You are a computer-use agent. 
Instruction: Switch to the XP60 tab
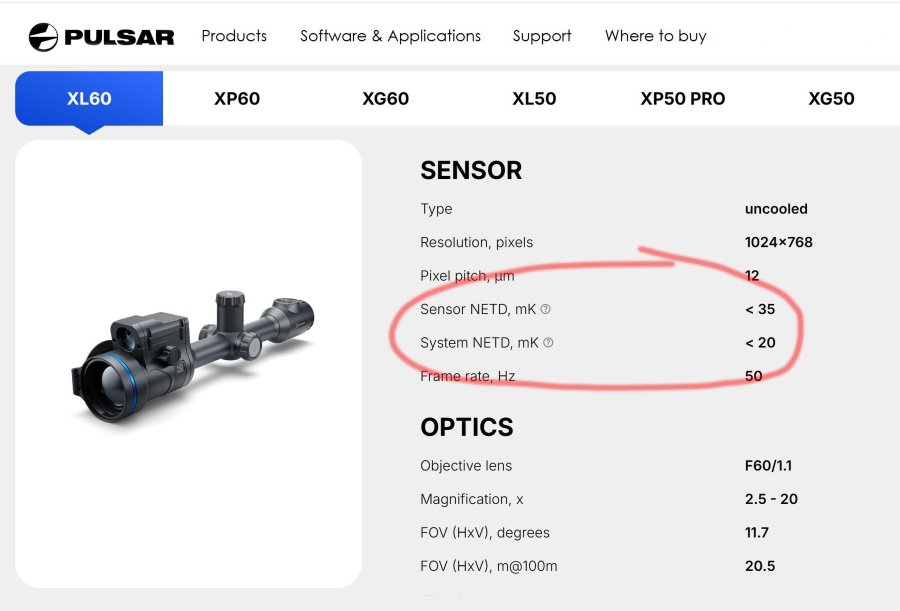(236, 99)
